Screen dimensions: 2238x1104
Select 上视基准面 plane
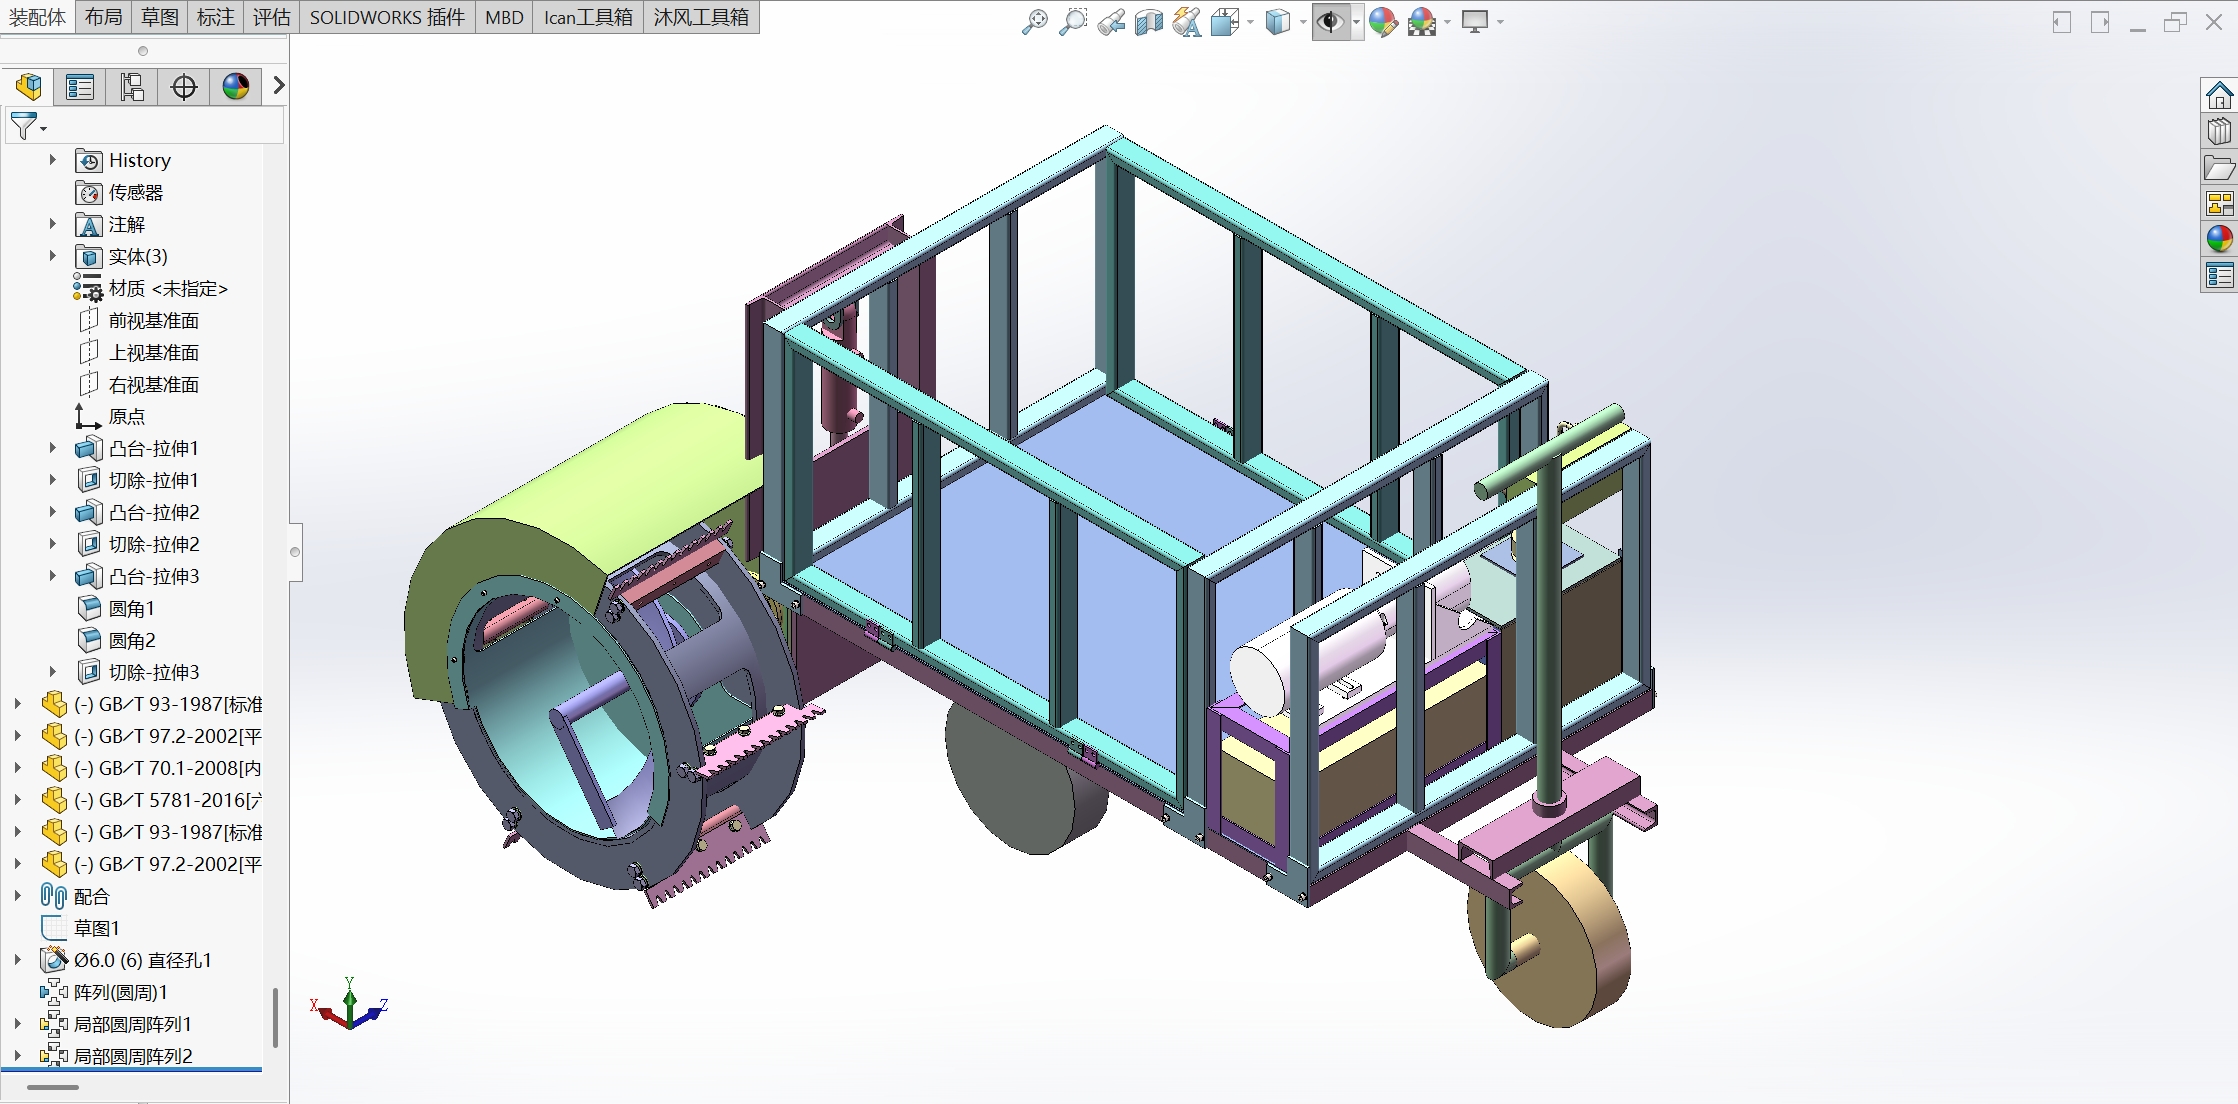tap(153, 352)
